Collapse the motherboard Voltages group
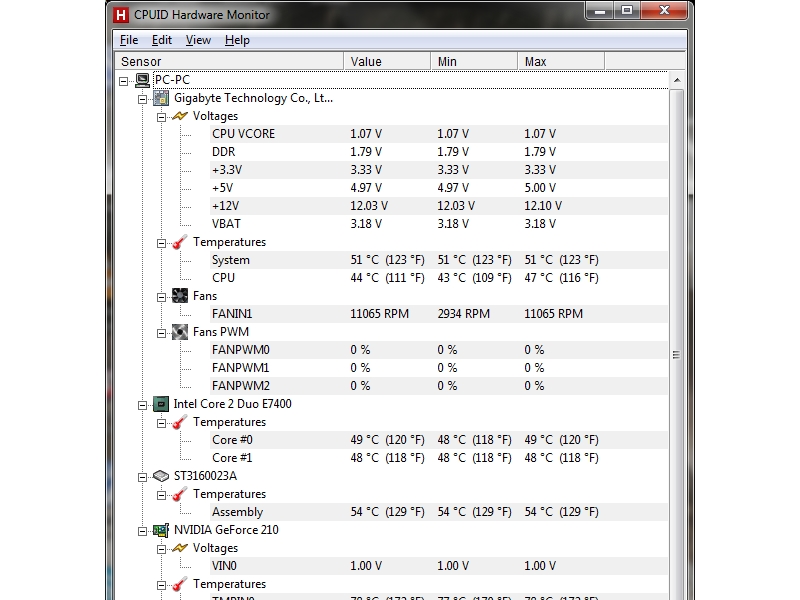Screen dimensions: 800x600 pos(161,117)
